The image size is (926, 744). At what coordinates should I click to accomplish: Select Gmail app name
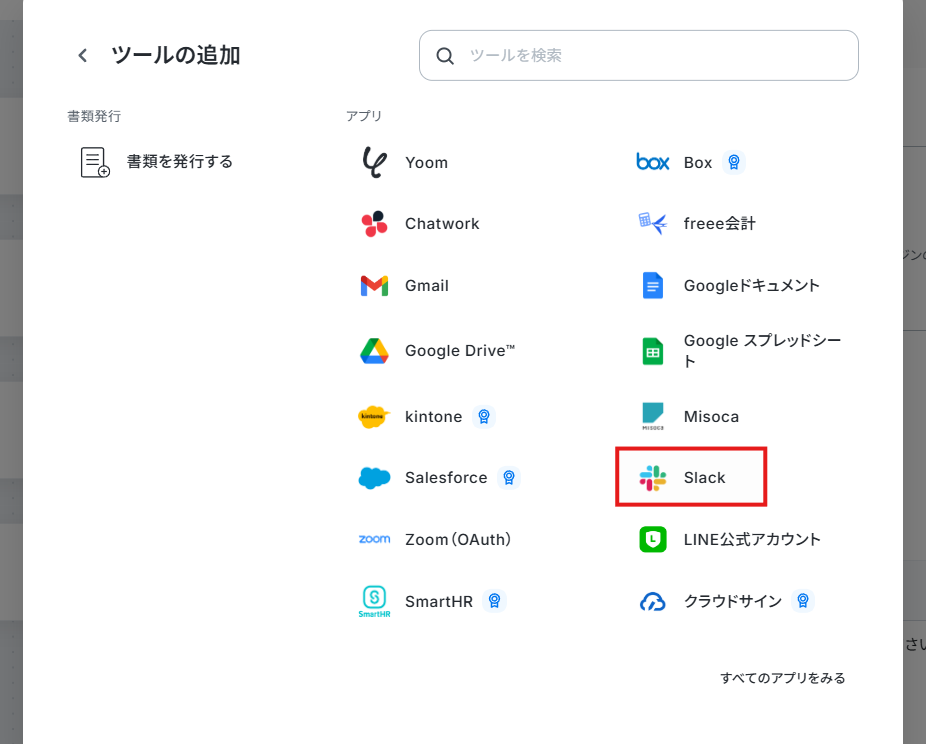(x=427, y=286)
